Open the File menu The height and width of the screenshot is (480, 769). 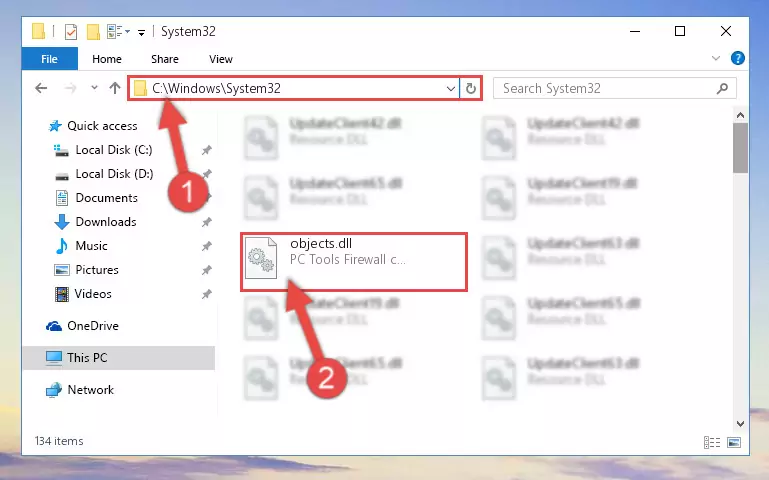pos(50,59)
